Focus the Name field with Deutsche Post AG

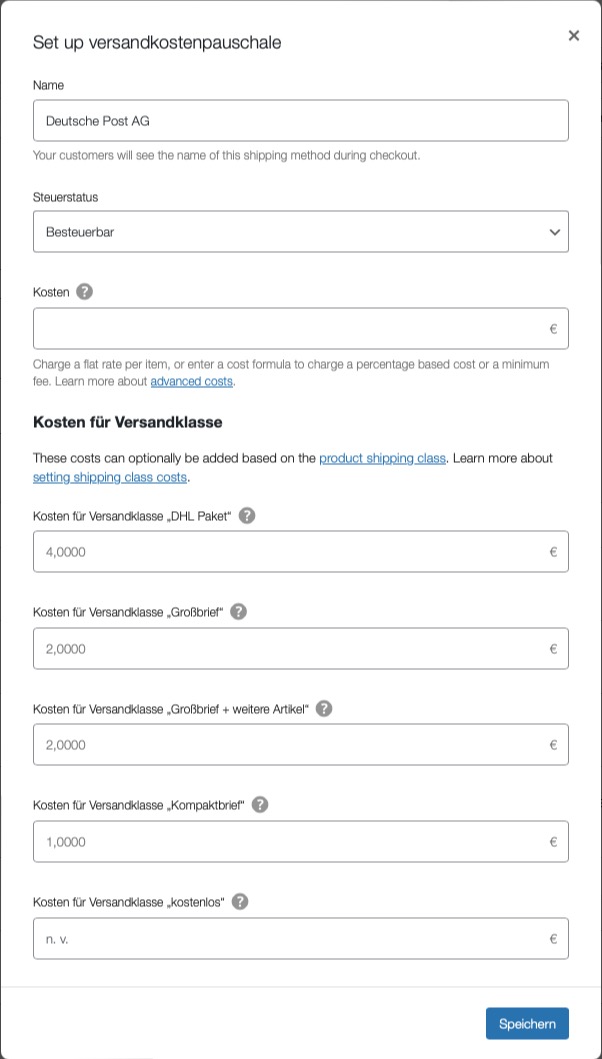pyautogui.click(x=301, y=121)
